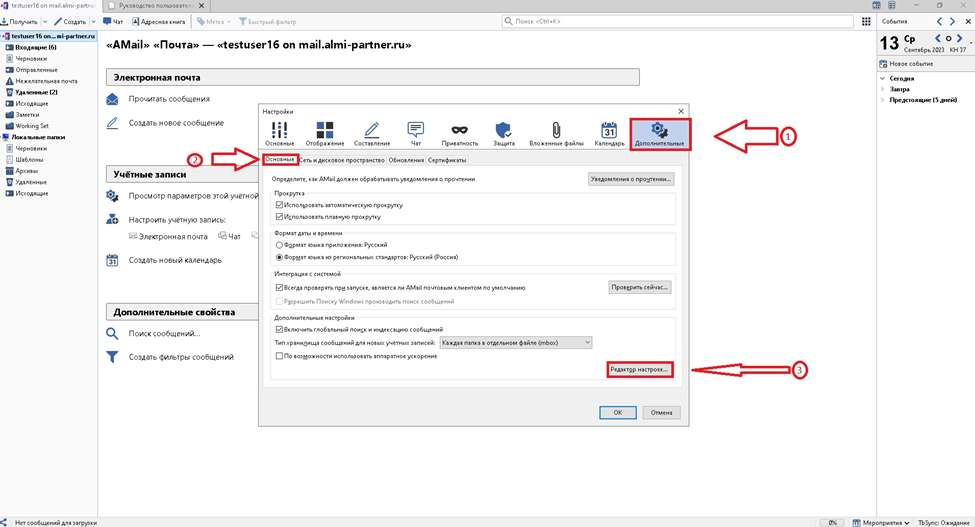Click Уведомления о прочтении button
This screenshot has width=975, height=527.
631,179
